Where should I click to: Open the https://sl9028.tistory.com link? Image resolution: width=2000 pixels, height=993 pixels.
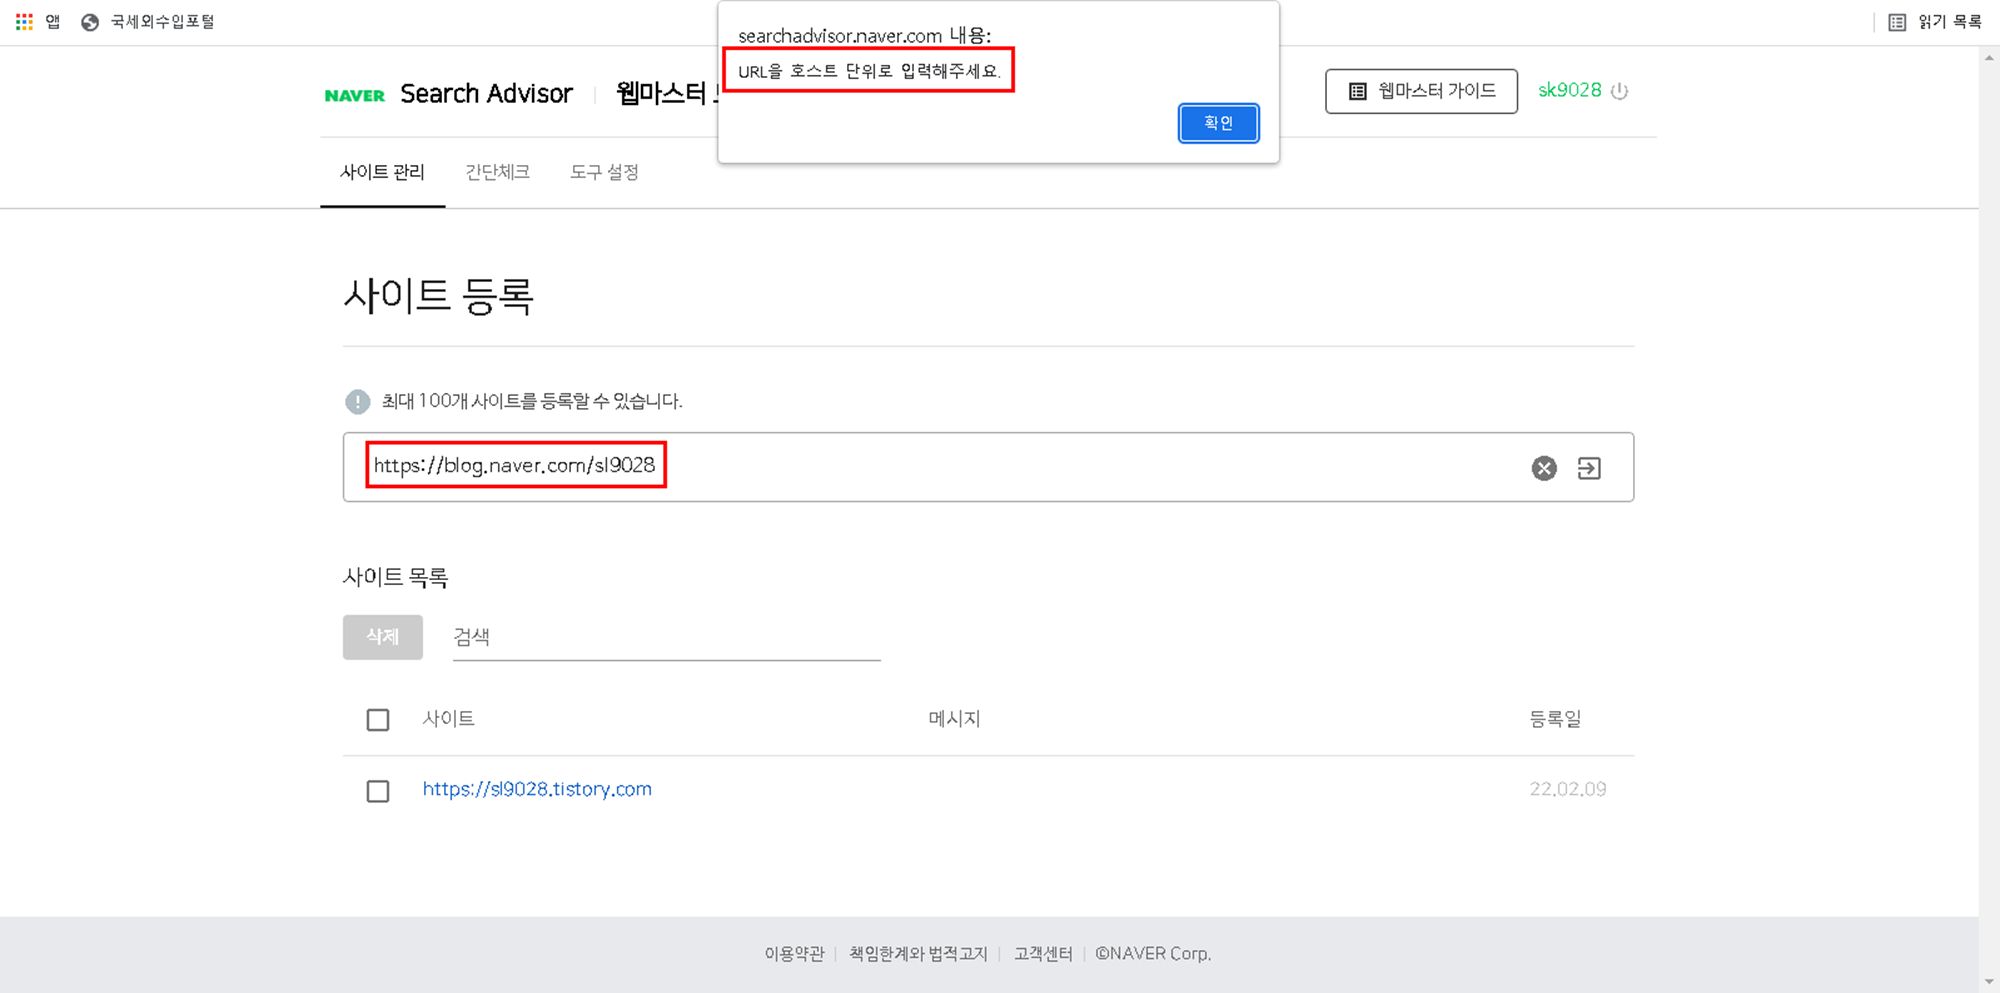point(537,789)
